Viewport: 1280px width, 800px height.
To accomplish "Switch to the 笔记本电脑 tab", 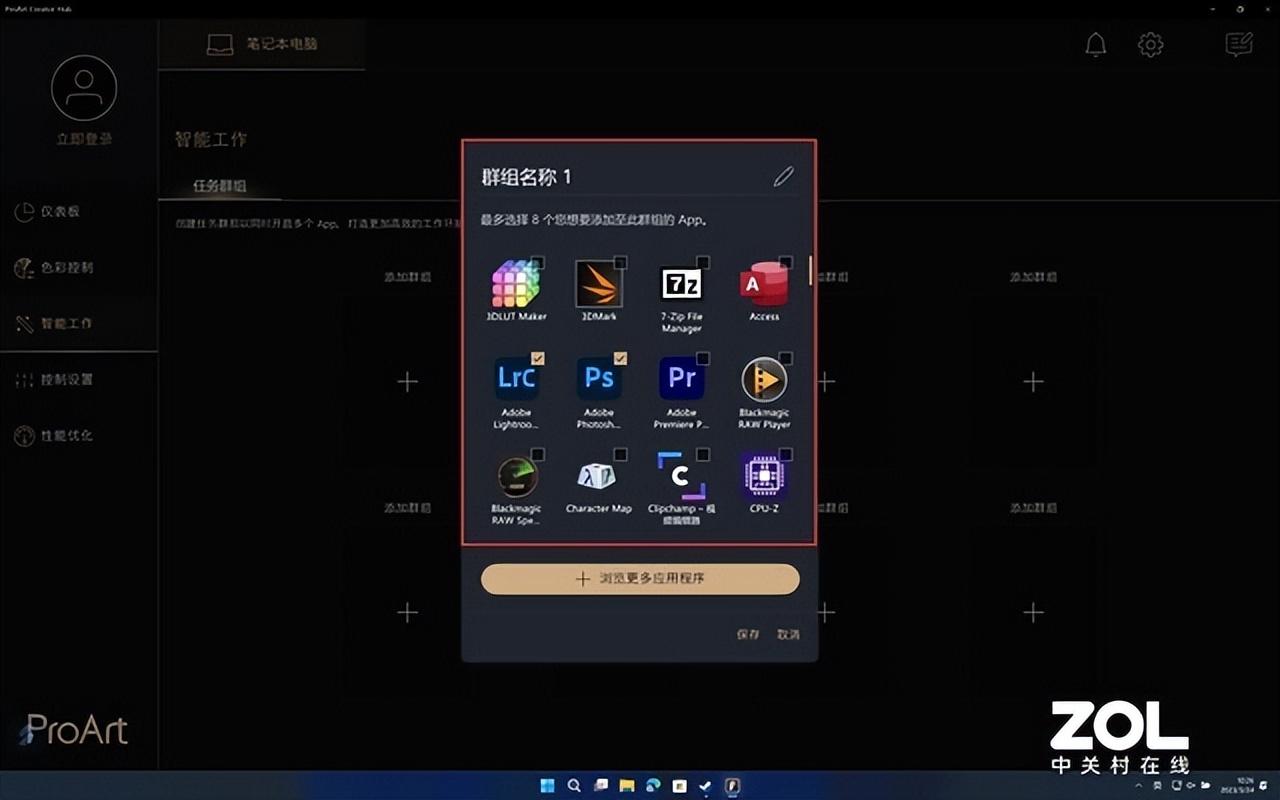I will [x=262, y=45].
